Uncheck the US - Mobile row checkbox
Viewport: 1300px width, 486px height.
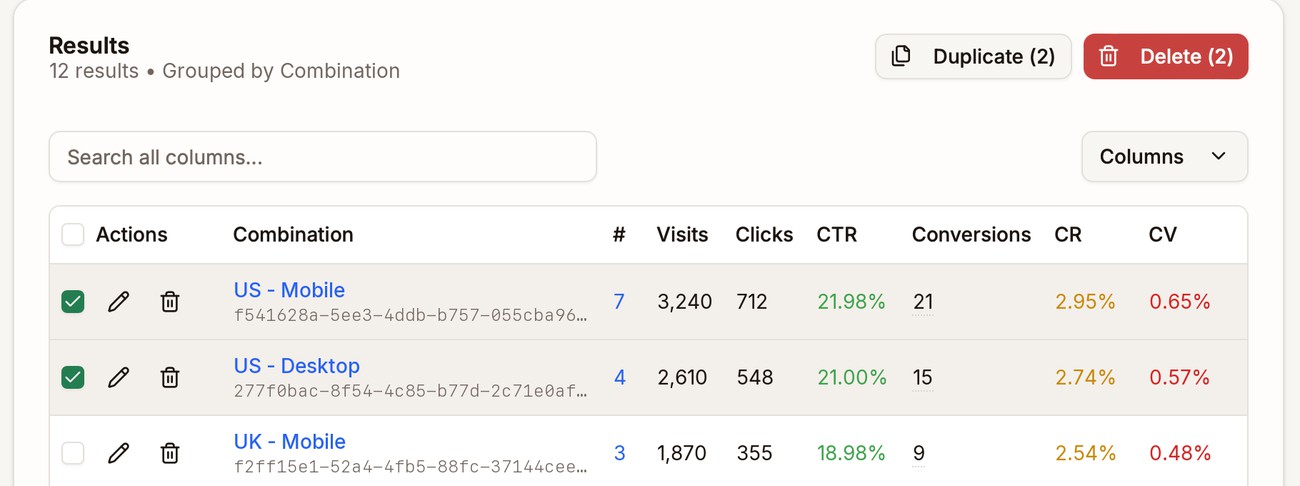pos(73,301)
